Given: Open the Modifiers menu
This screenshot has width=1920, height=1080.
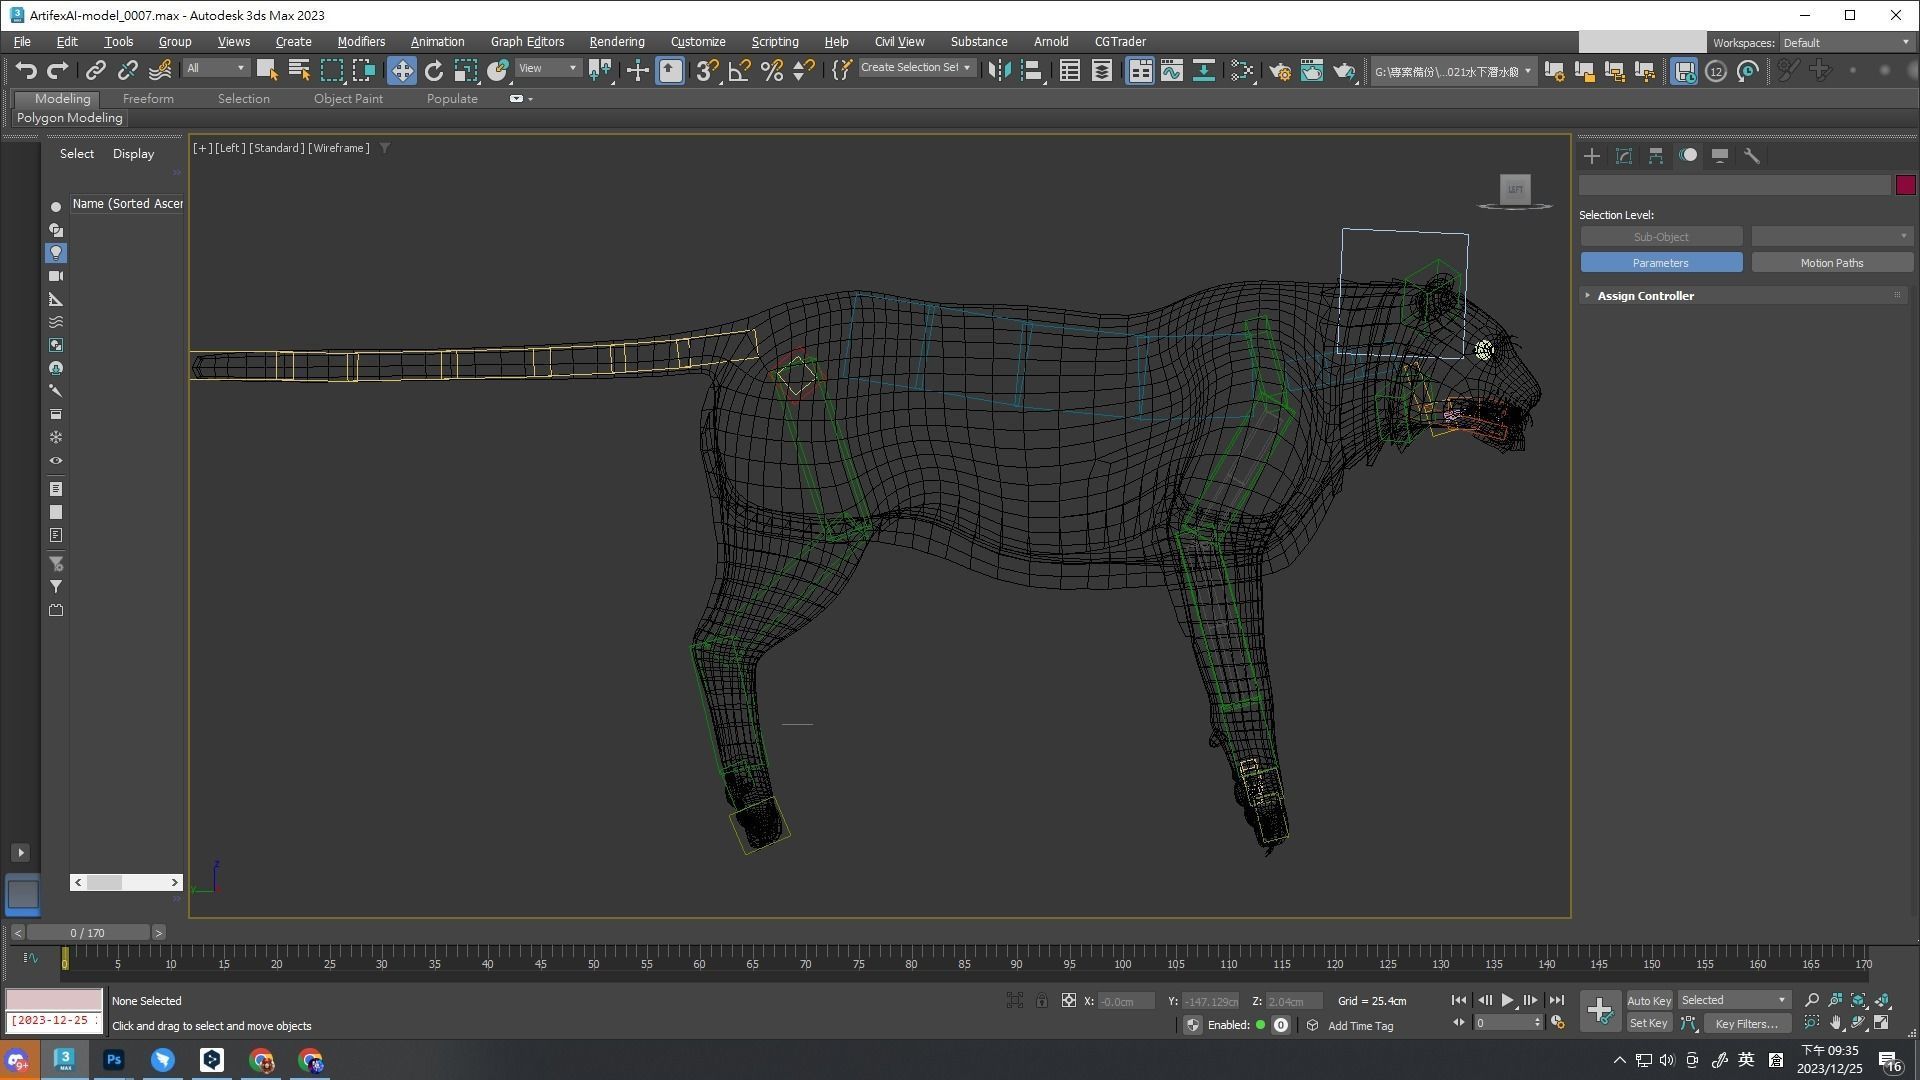Looking at the screenshot, I should (x=361, y=42).
